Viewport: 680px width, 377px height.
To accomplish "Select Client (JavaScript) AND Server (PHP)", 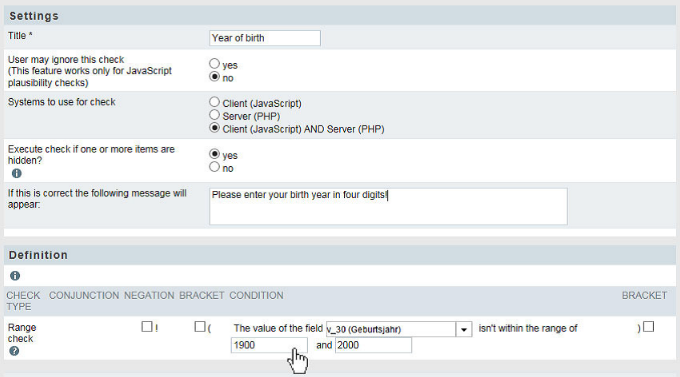I will pyautogui.click(x=214, y=128).
